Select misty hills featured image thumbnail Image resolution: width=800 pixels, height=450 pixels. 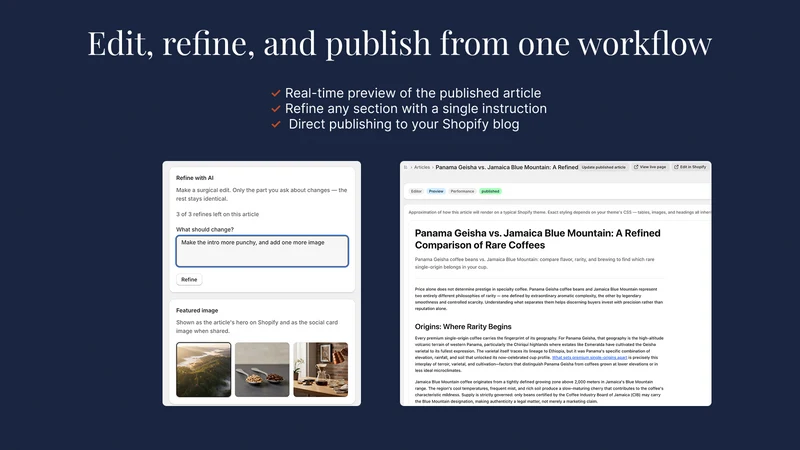pyautogui.click(x=204, y=369)
